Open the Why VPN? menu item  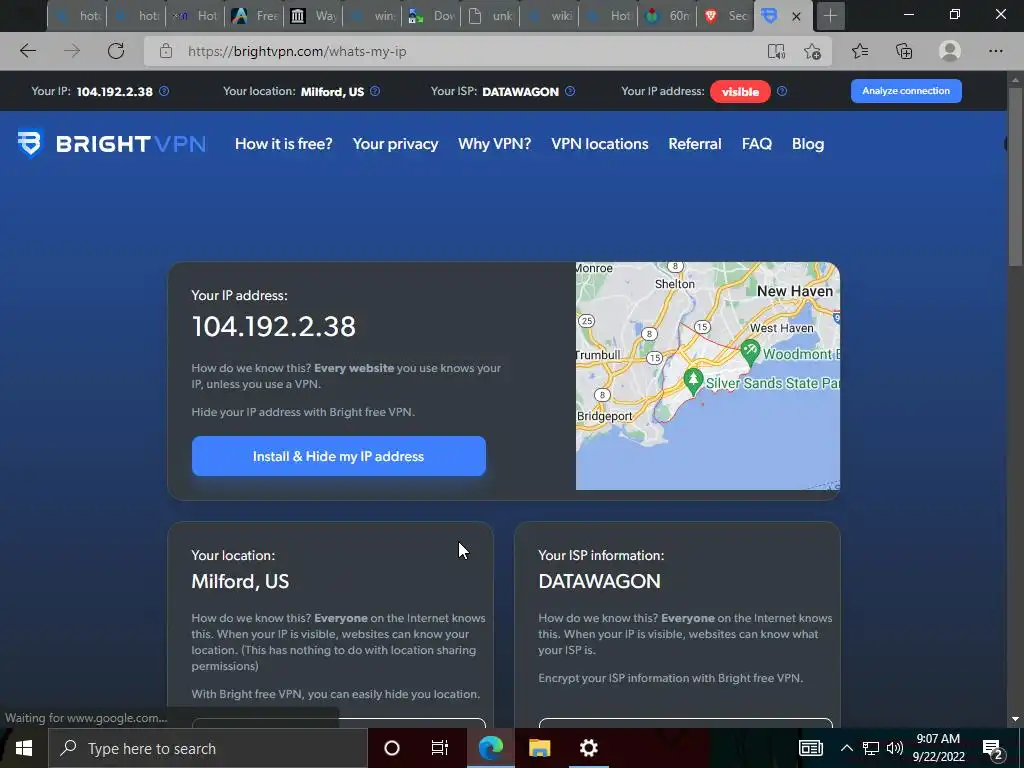coord(494,144)
